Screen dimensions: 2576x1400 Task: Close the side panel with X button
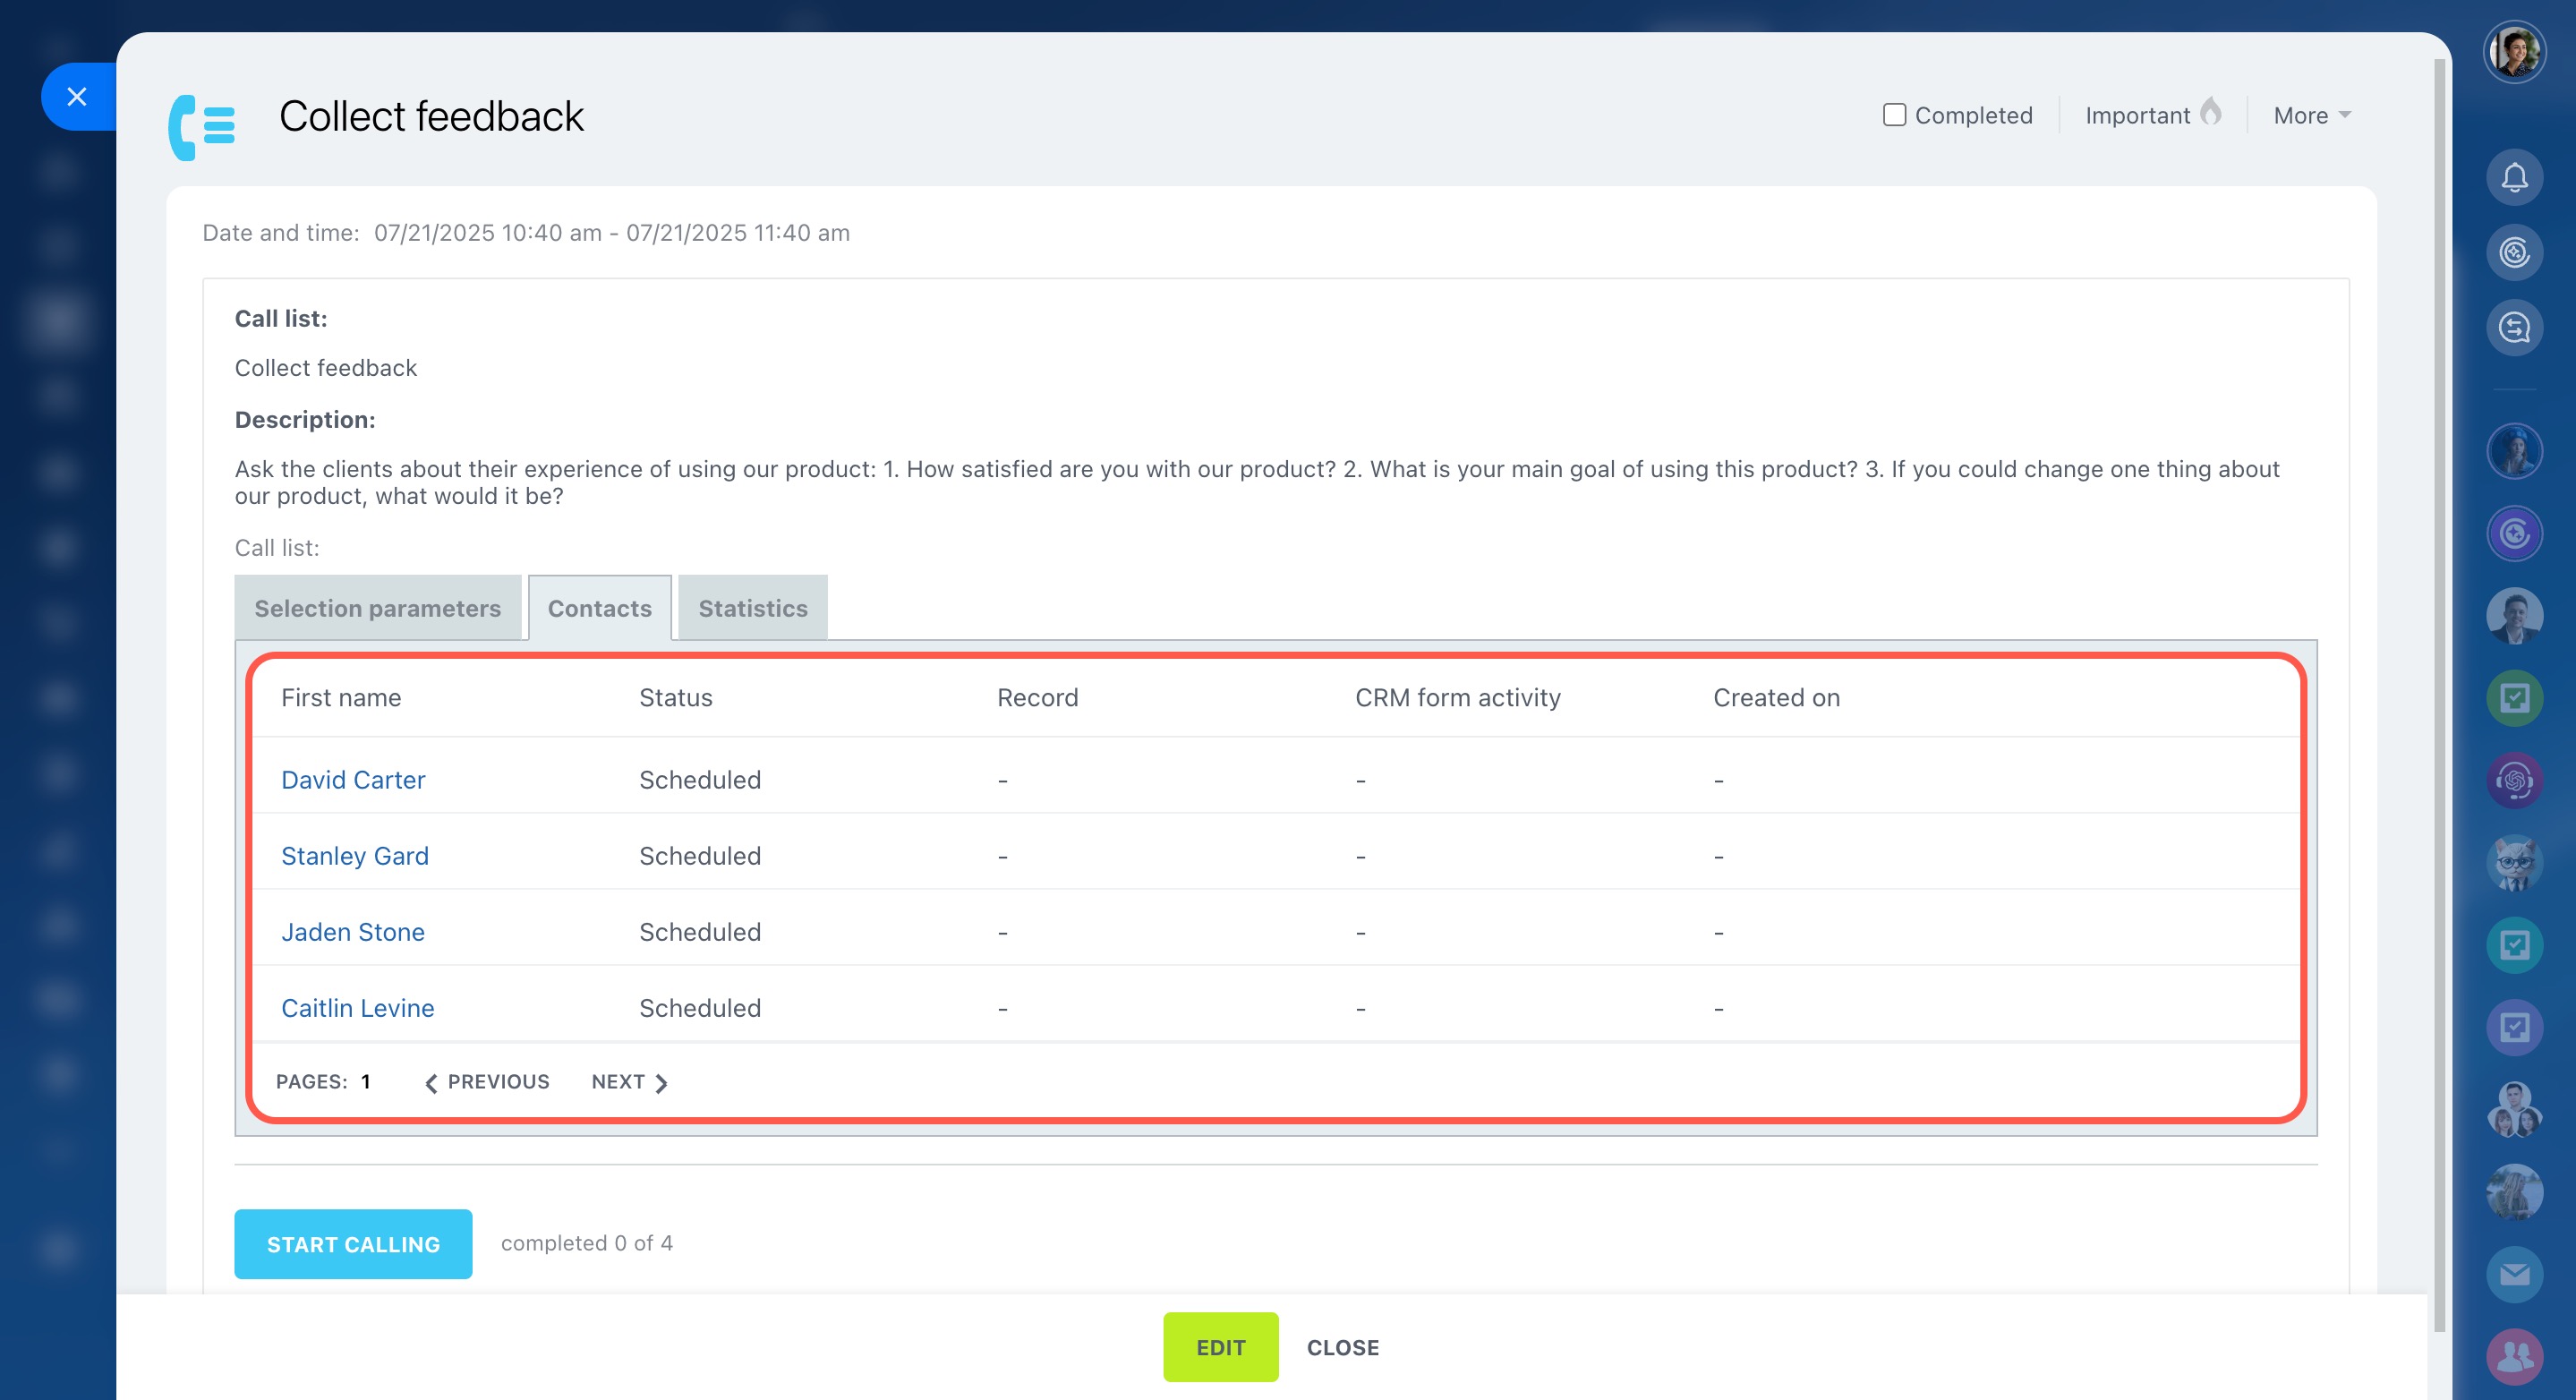77,97
